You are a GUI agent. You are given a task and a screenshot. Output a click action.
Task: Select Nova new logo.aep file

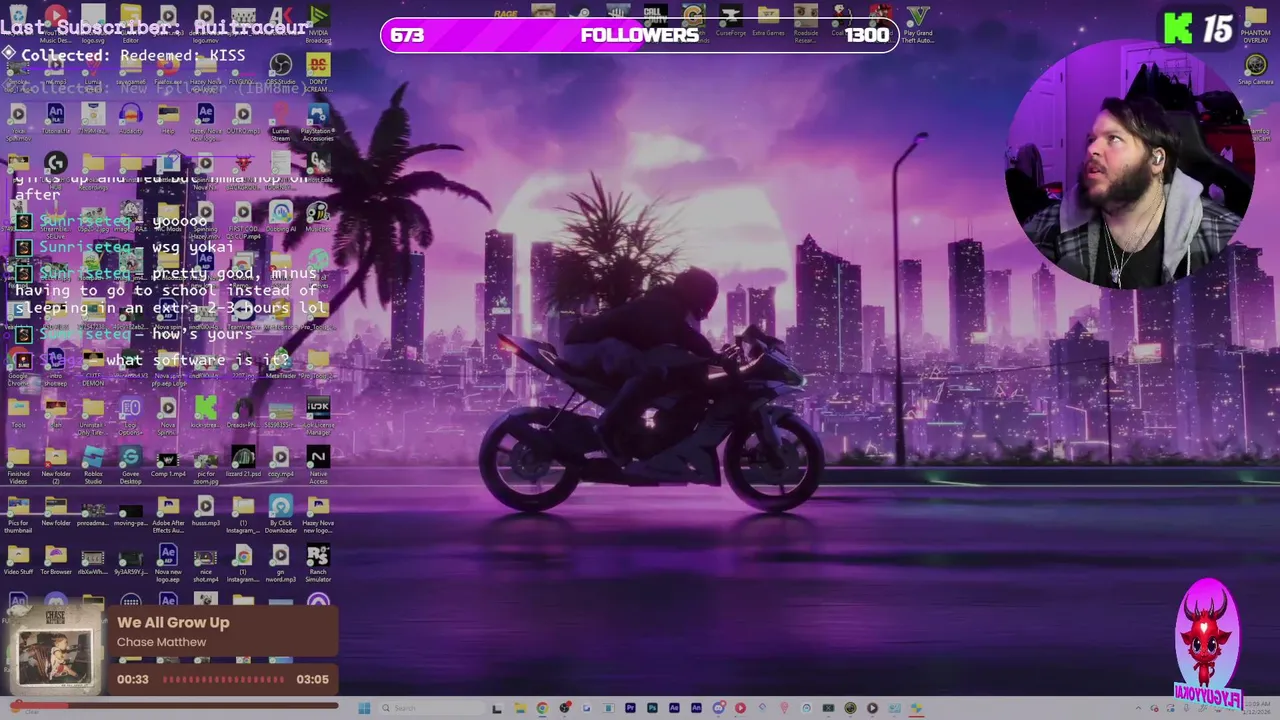168,564
